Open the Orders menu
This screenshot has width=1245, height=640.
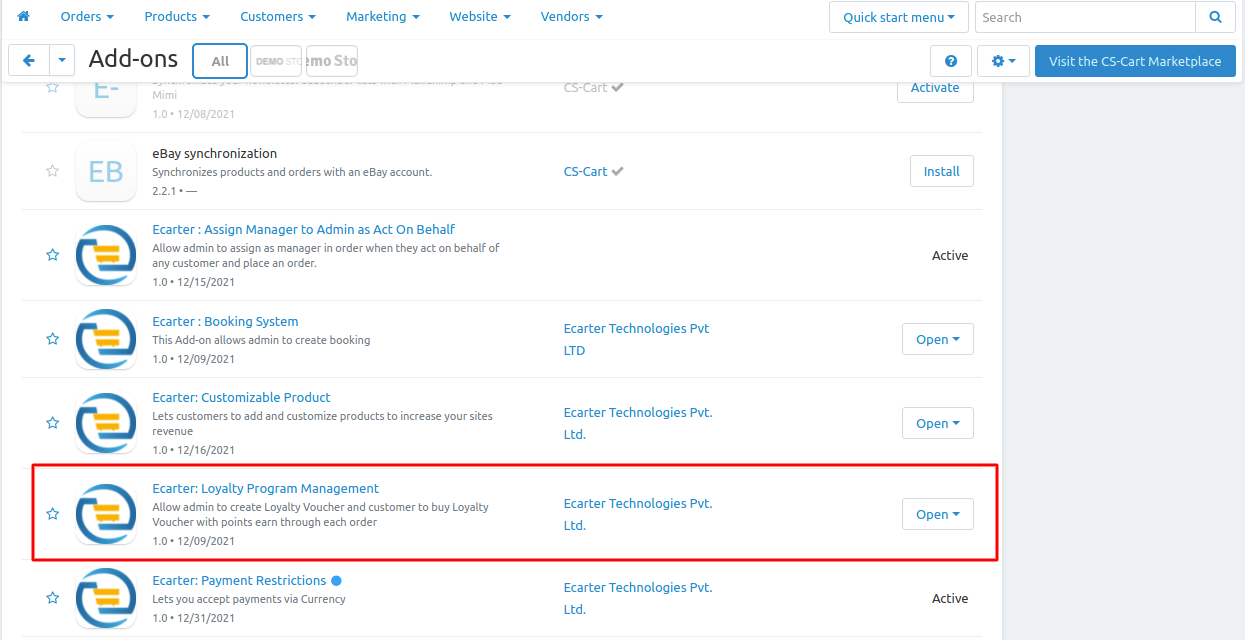(x=87, y=17)
